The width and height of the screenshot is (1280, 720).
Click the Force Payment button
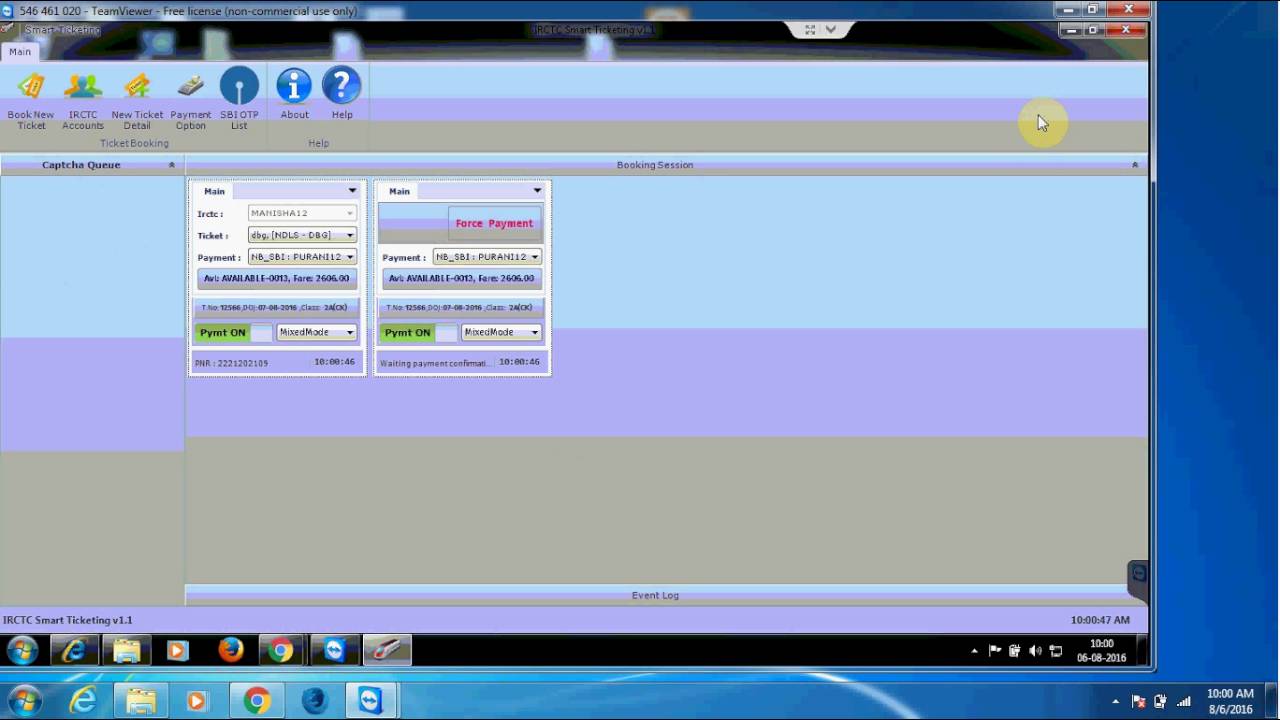click(x=494, y=223)
